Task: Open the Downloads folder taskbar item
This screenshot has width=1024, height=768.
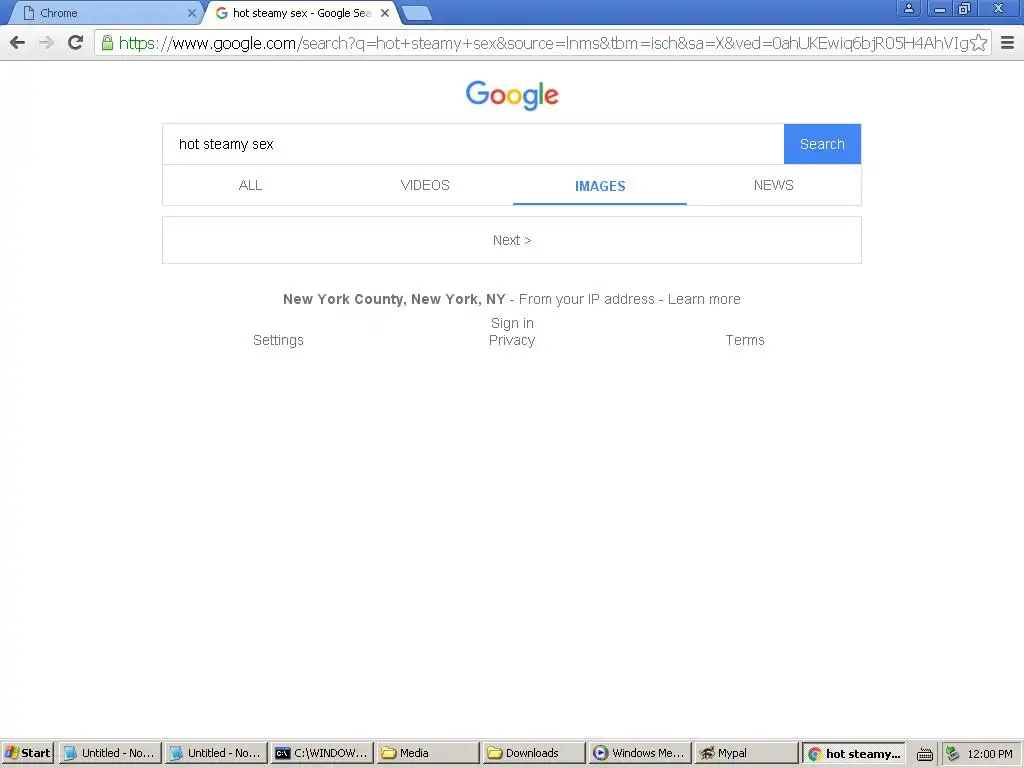Action: point(534,753)
